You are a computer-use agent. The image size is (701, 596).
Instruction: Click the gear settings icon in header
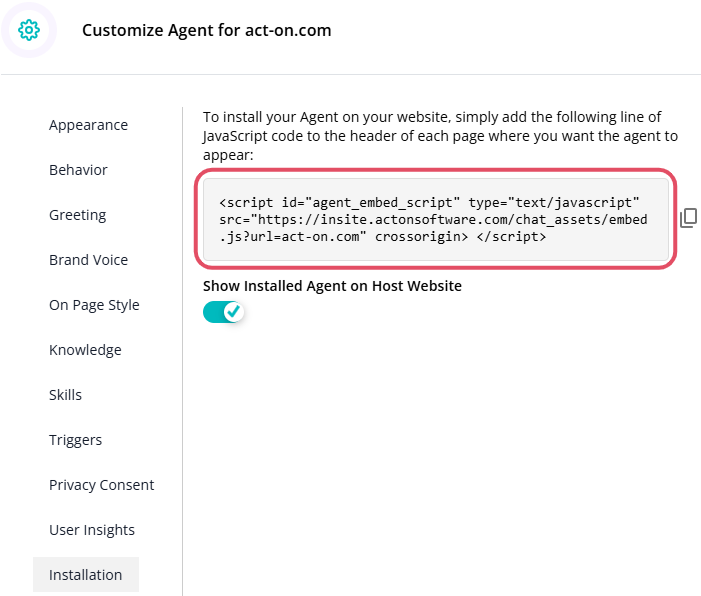click(29, 30)
